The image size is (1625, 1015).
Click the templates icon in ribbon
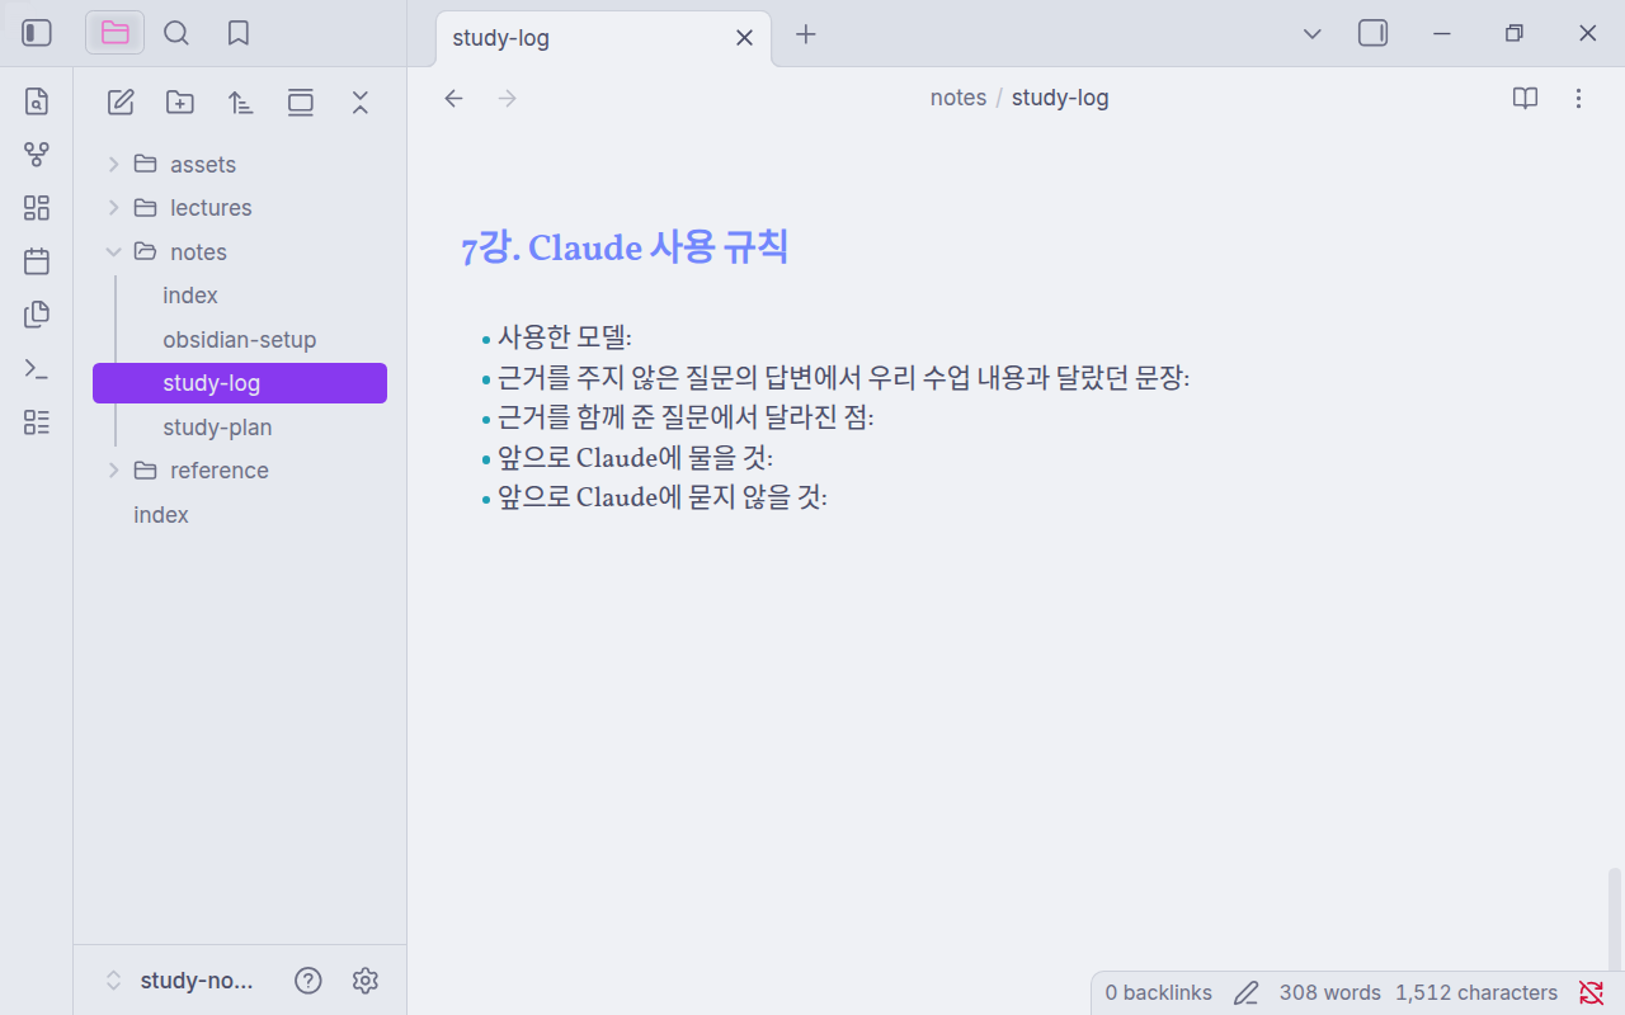(x=37, y=314)
